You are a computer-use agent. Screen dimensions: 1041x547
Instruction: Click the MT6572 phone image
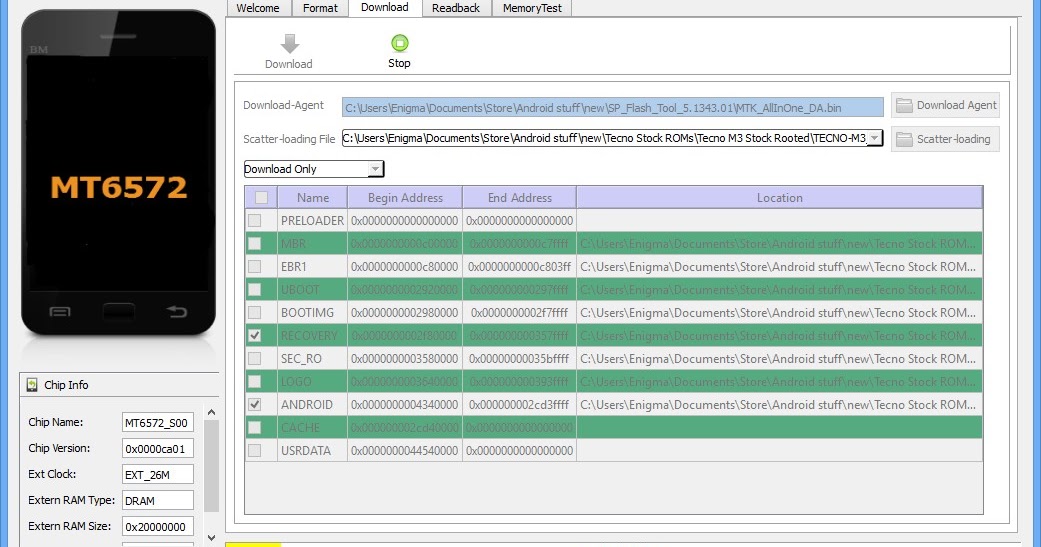(x=119, y=173)
